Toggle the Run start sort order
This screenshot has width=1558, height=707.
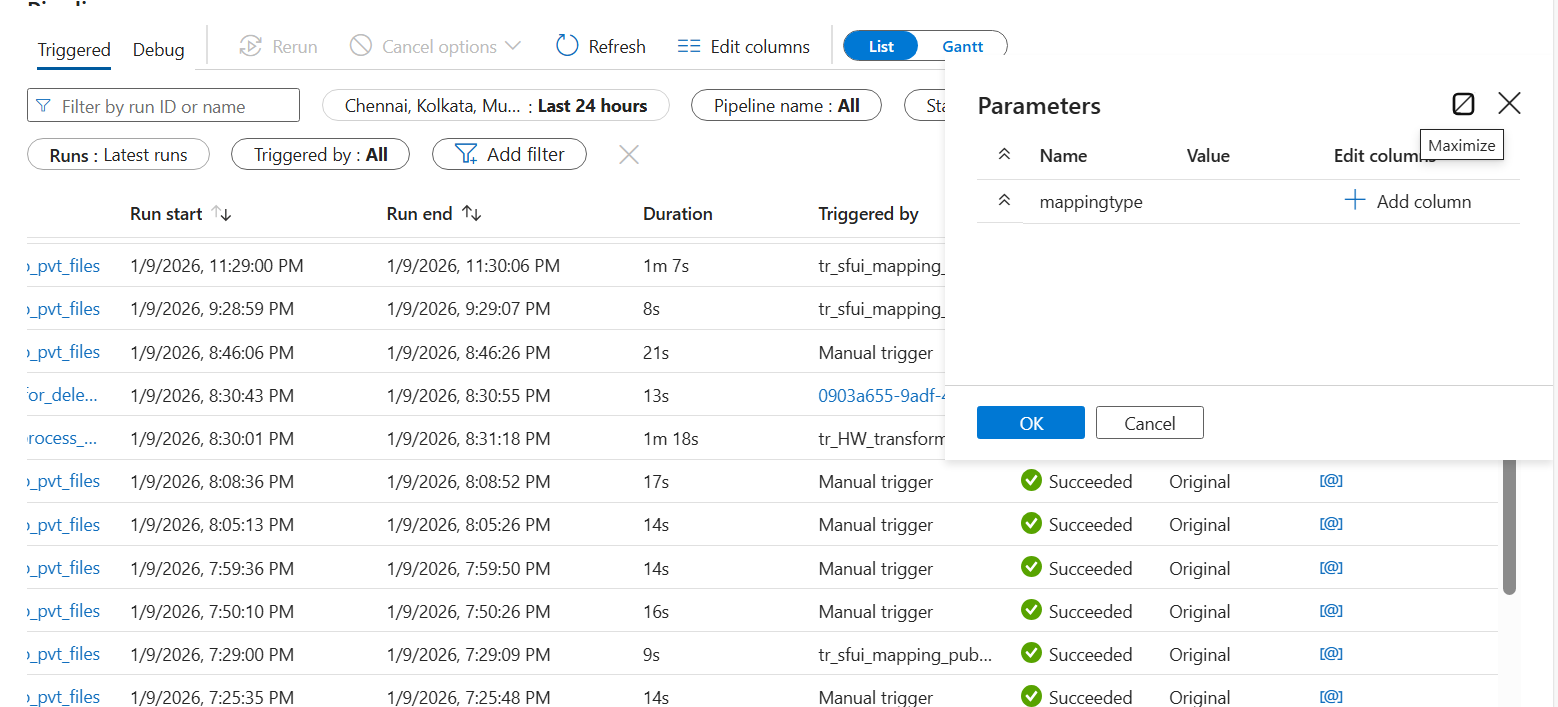222,213
